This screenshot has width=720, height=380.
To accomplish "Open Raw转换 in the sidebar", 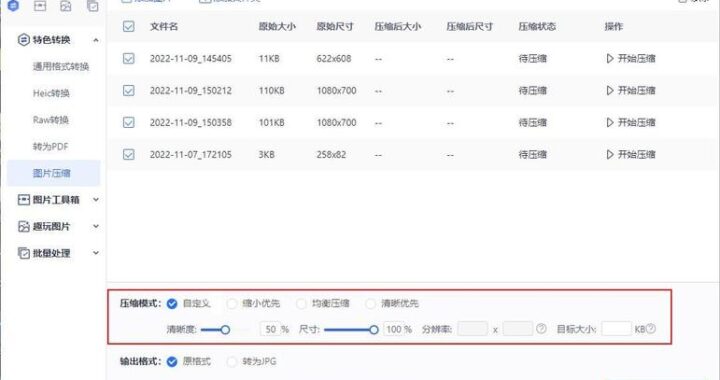I will click(x=51, y=120).
